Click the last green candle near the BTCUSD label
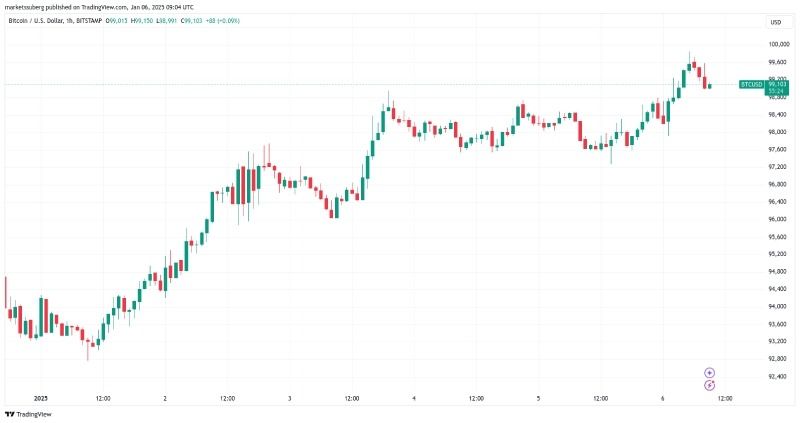The image size is (800, 423). pos(710,86)
